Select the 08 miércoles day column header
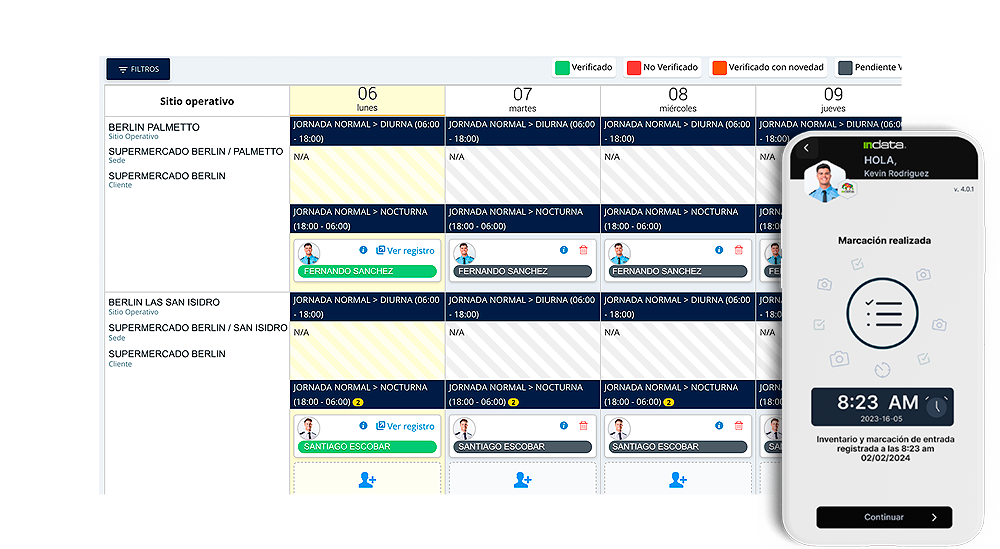This screenshot has height=549, width=1000. [x=678, y=99]
